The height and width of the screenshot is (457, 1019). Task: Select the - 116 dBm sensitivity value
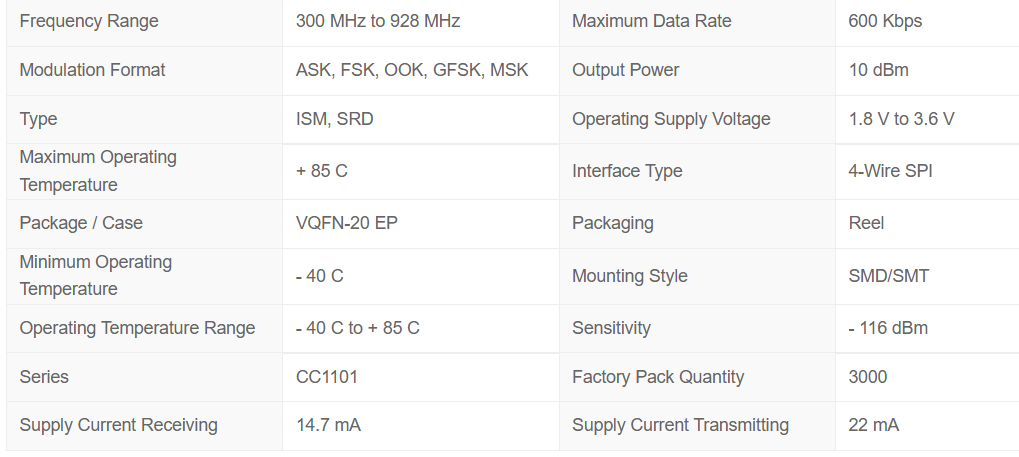point(888,328)
